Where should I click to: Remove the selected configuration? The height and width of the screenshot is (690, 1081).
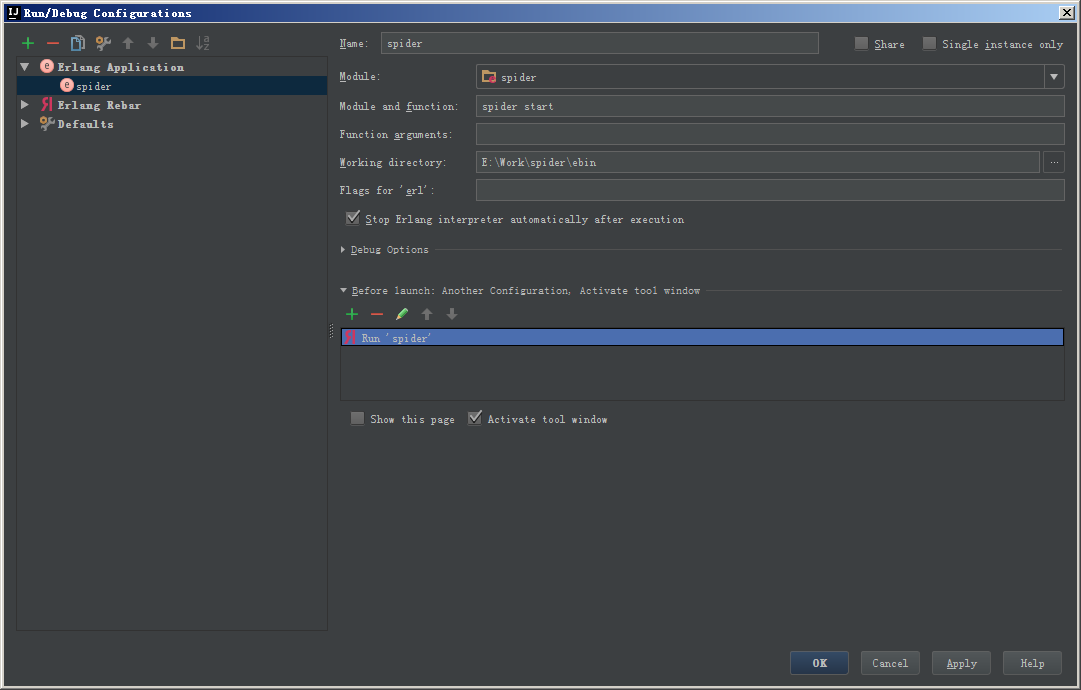pos(52,43)
